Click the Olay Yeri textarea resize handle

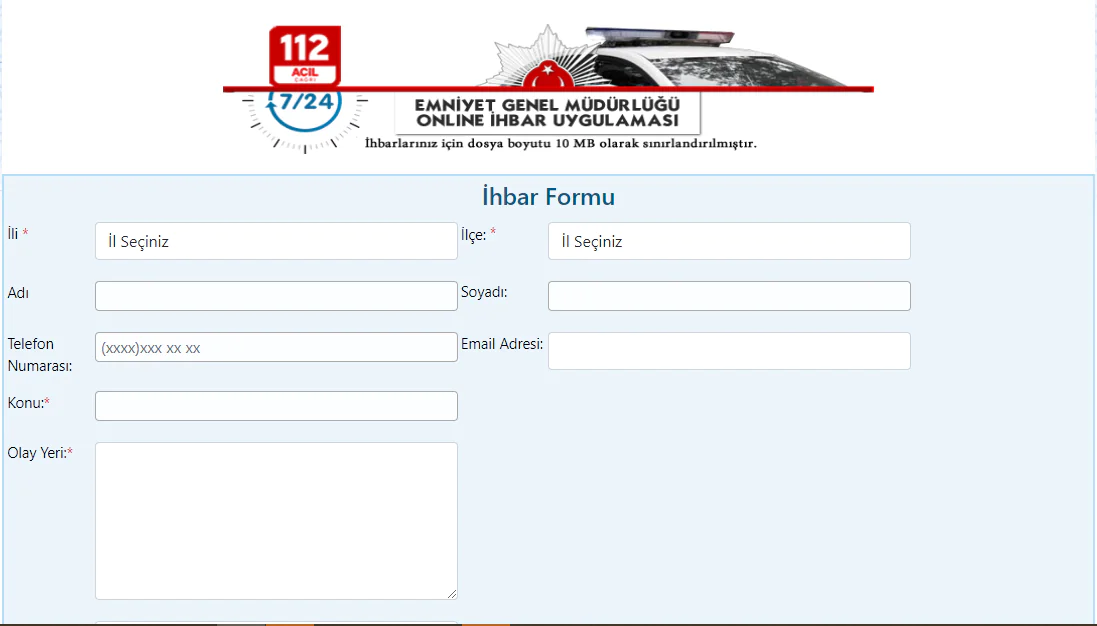453,594
